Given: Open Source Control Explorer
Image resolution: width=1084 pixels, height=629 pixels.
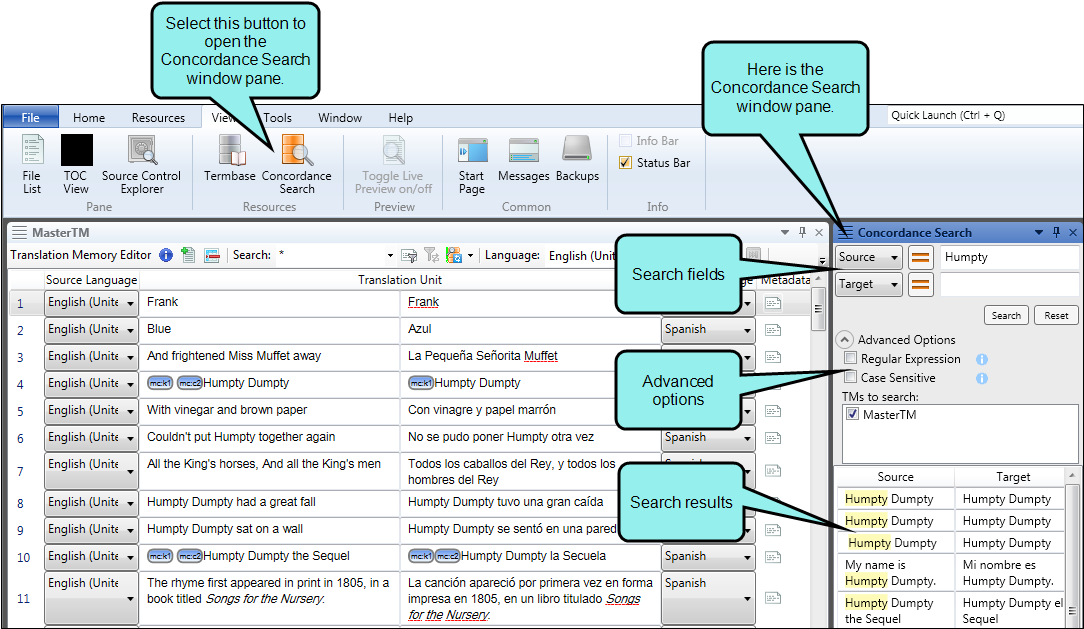Looking at the screenshot, I should [x=142, y=164].
